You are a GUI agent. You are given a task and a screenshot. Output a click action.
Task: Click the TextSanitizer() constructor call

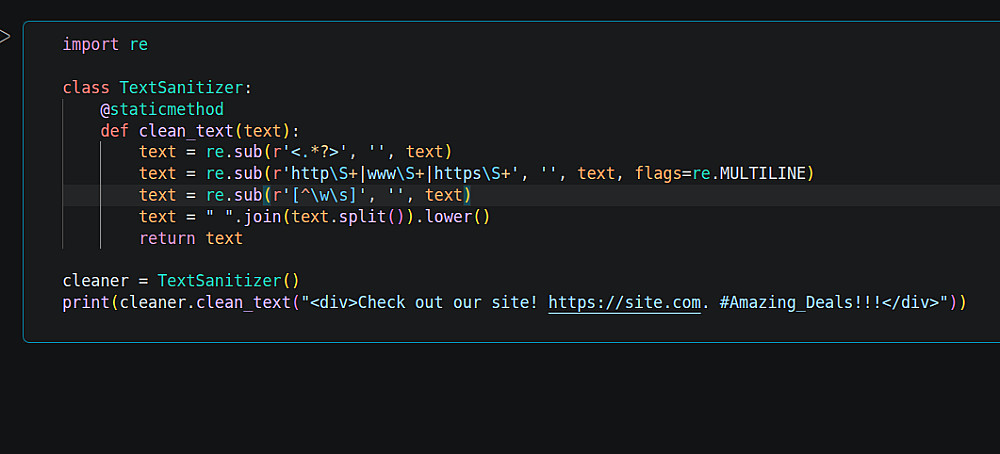pos(228,281)
